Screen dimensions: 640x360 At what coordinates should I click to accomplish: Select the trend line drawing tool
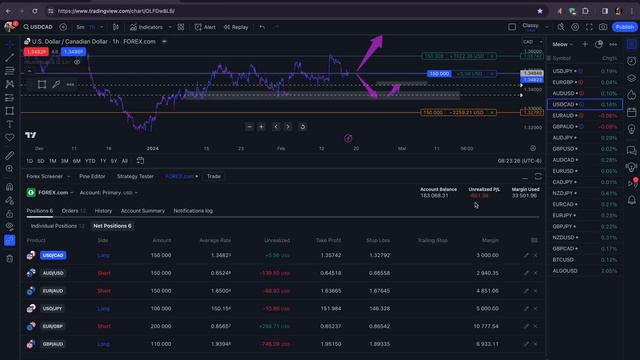[9, 58]
